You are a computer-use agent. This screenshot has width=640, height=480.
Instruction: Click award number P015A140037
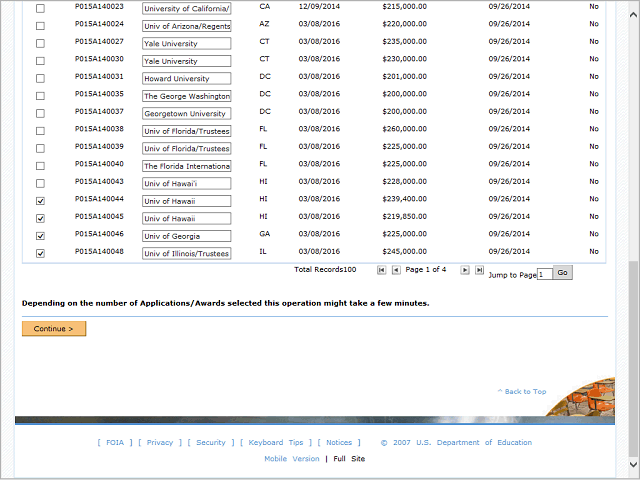[99, 111]
